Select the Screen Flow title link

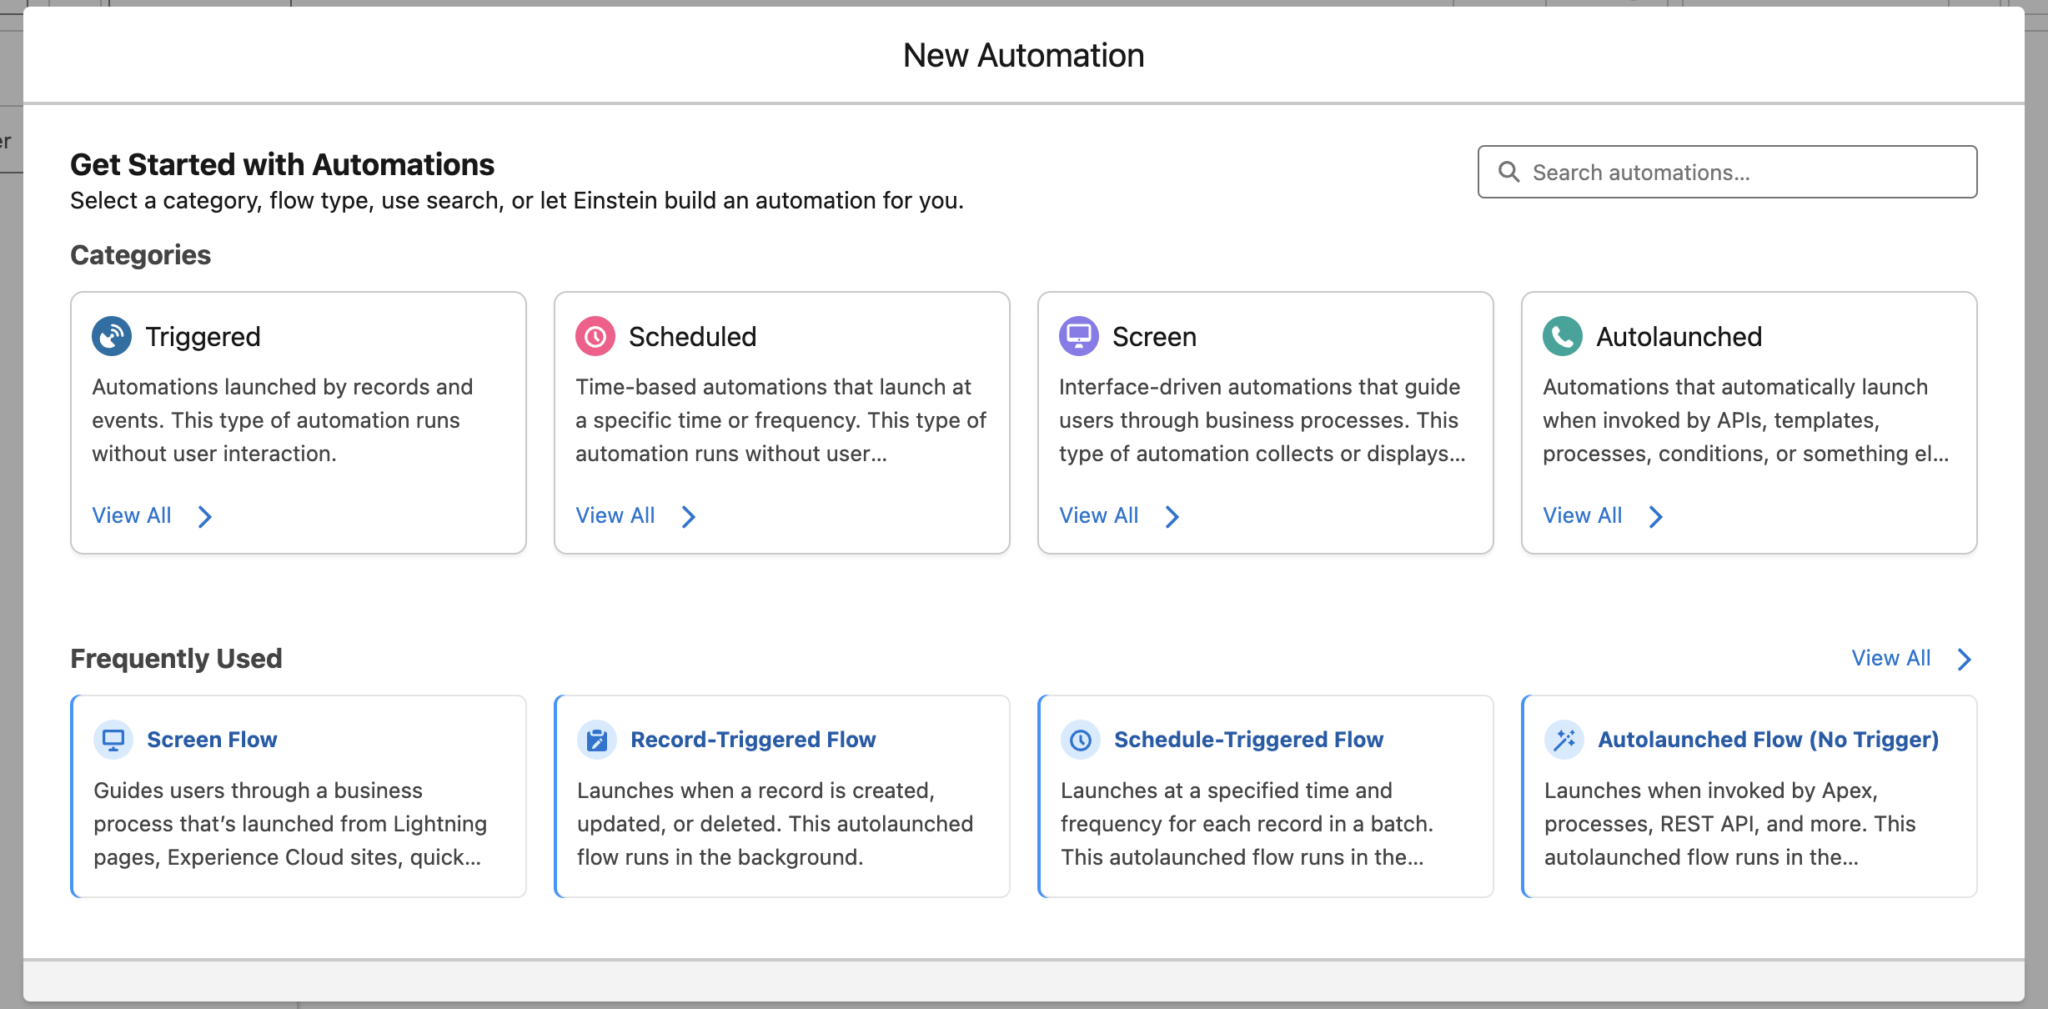coord(212,740)
